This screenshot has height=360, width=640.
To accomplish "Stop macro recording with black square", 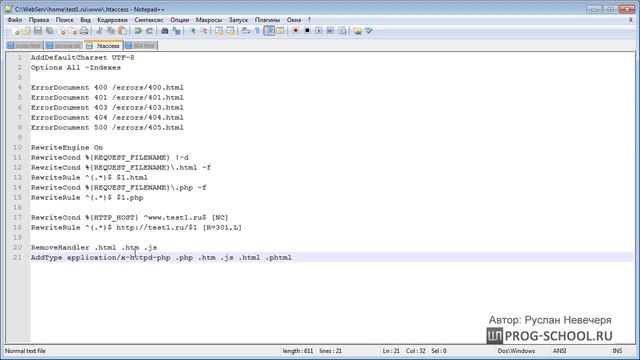I will click(307, 31).
